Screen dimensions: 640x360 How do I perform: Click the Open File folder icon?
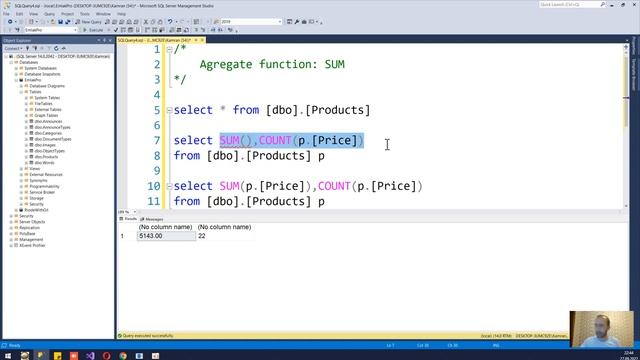[53, 22]
